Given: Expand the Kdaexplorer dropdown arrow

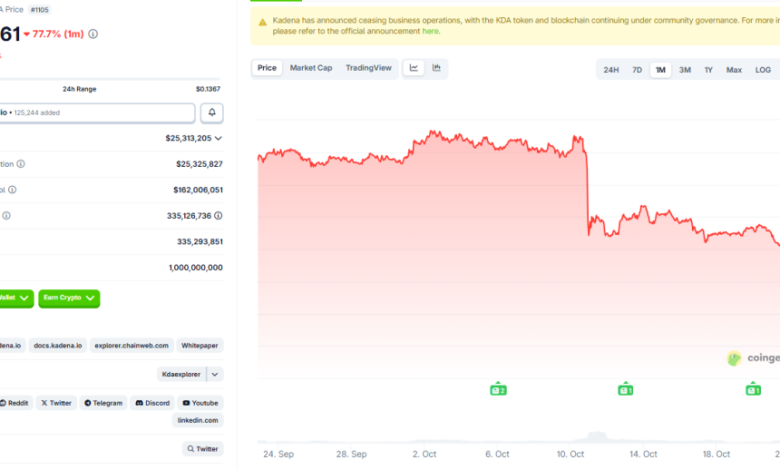Looking at the screenshot, I should (215, 374).
